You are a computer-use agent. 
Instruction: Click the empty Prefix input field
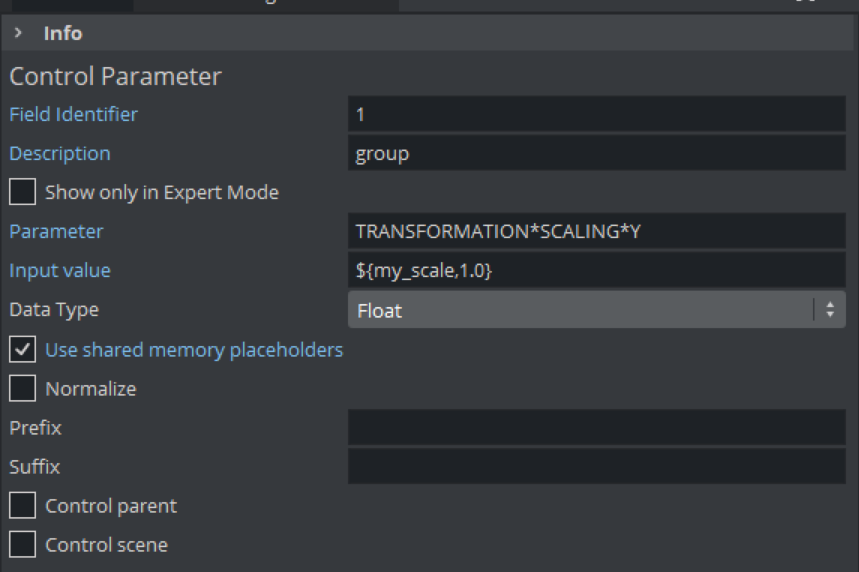coord(596,427)
